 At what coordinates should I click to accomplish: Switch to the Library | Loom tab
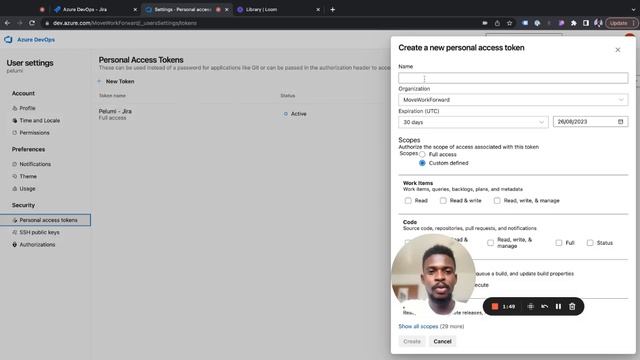click(278, 9)
